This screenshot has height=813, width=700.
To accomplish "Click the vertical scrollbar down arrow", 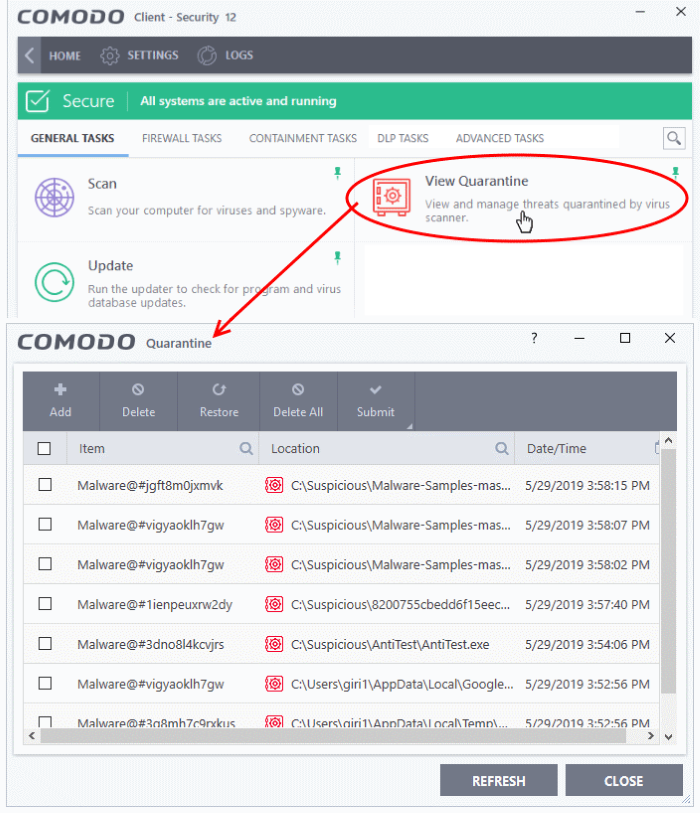I will tap(668, 736).
